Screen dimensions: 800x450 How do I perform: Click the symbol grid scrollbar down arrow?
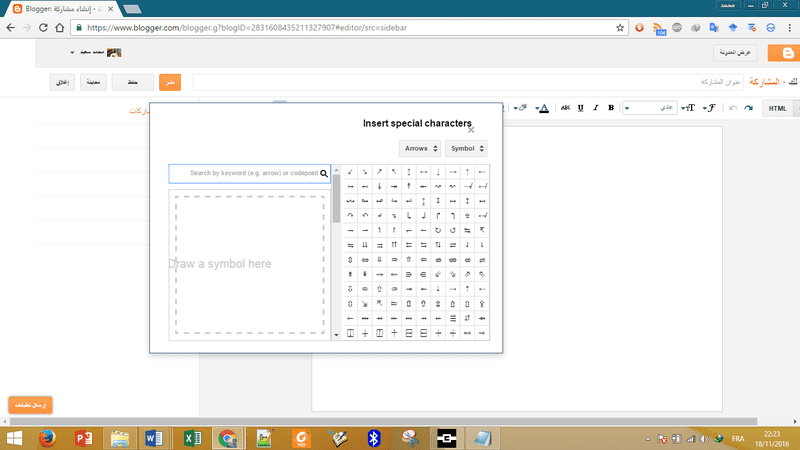click(x=337, y=333)
